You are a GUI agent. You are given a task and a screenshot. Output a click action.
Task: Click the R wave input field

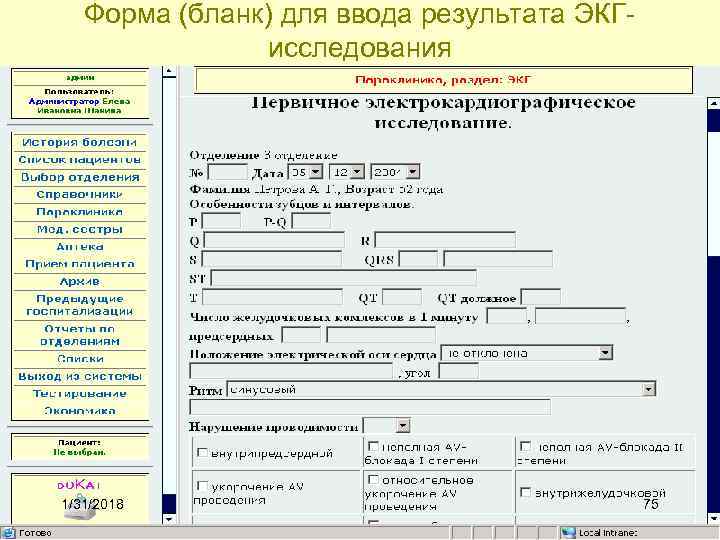click(445, 240)
